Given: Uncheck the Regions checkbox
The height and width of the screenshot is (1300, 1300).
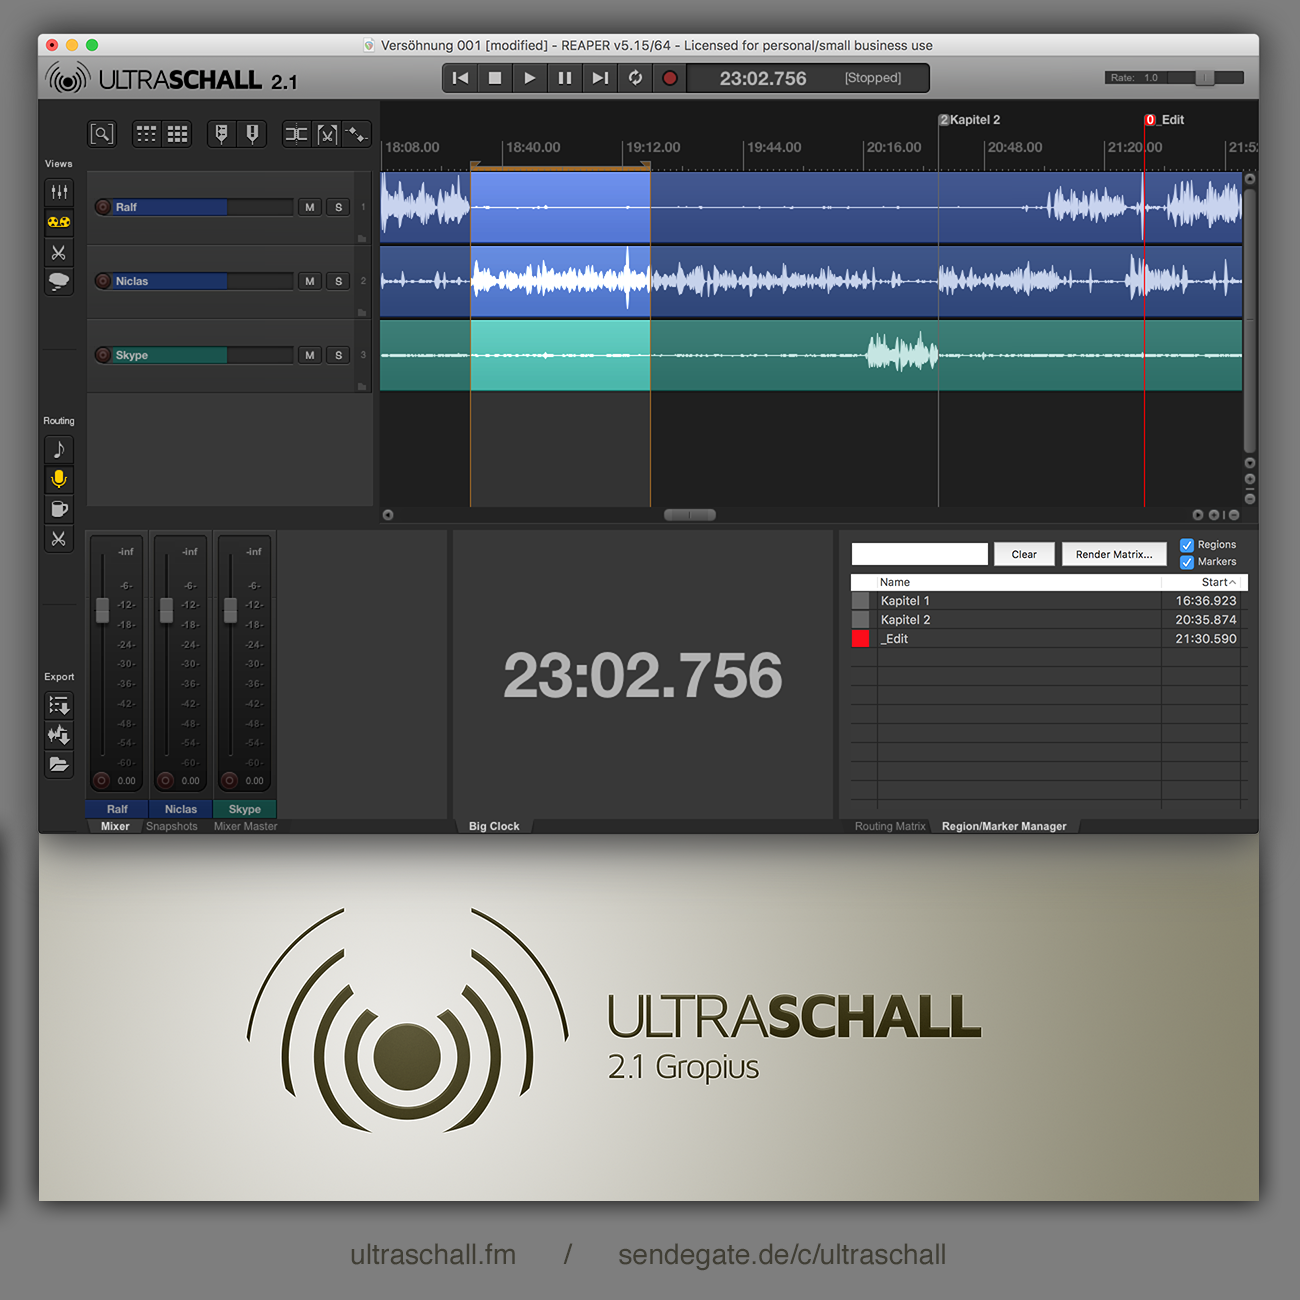Looking at the screenshot, I should [x=1187, y=545].
